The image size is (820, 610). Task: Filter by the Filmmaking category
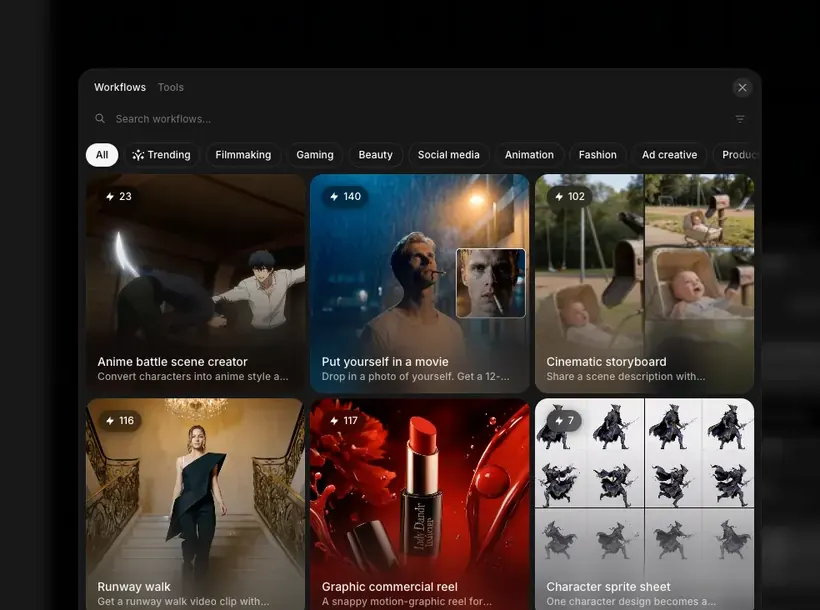243,155
